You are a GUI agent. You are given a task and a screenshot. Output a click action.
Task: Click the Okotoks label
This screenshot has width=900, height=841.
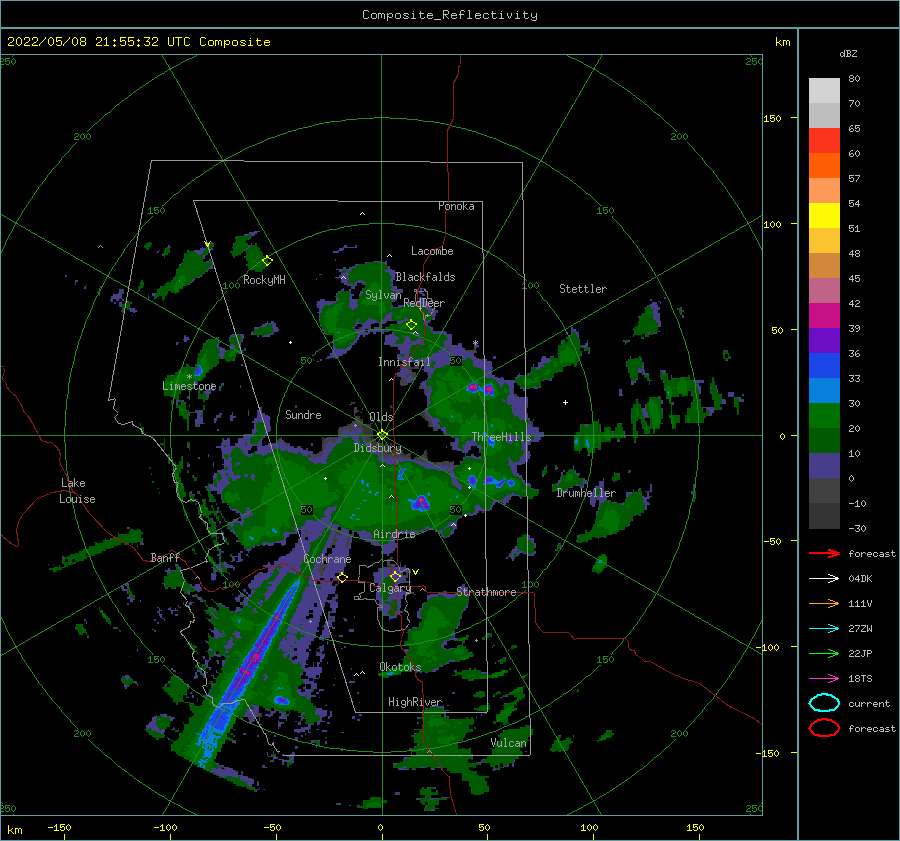pos(400,667)
